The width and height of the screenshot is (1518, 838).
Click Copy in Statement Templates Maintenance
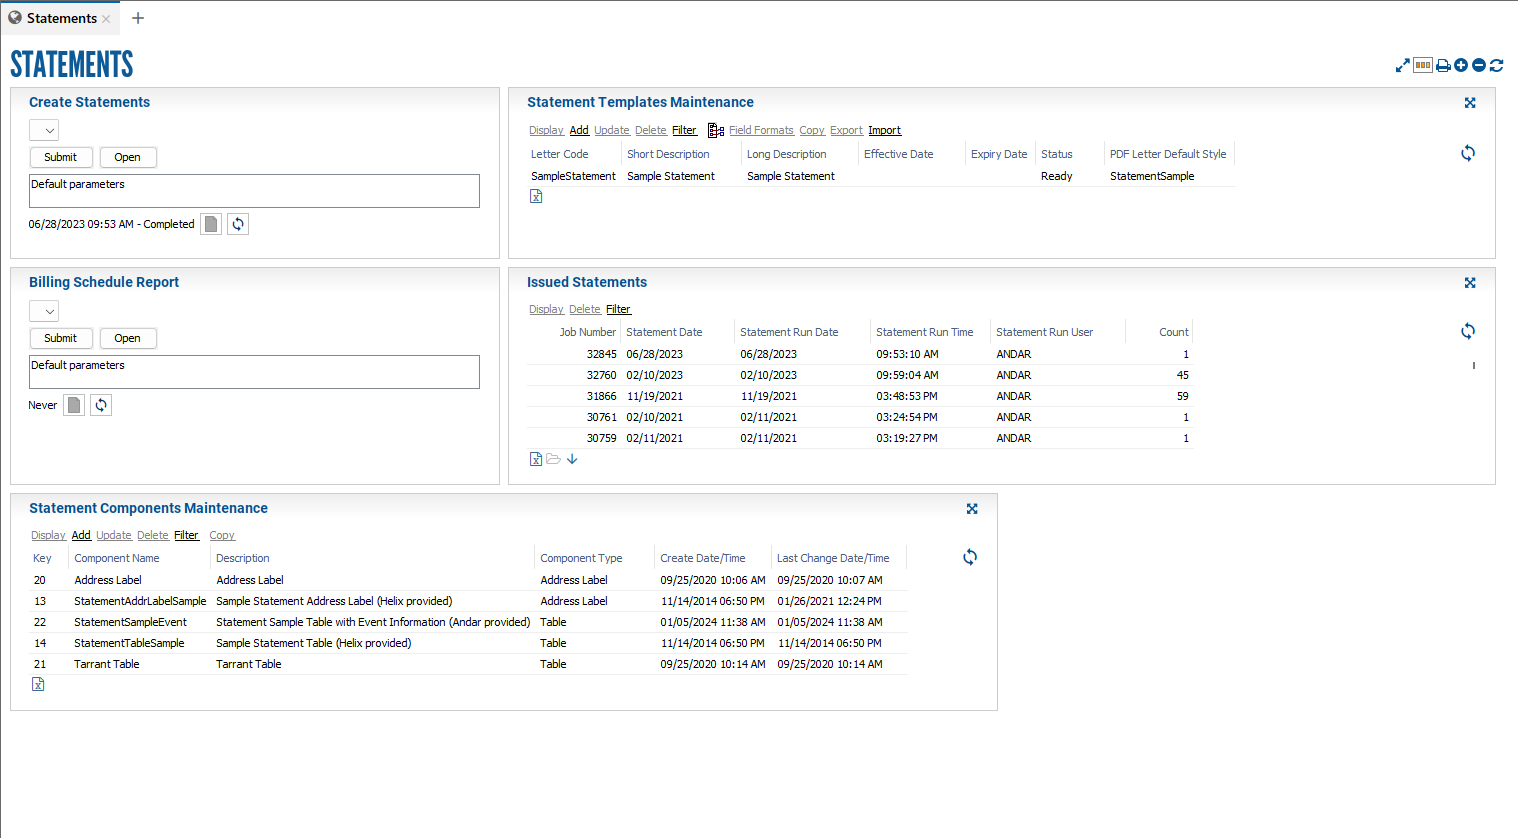(x=812, y=130)
